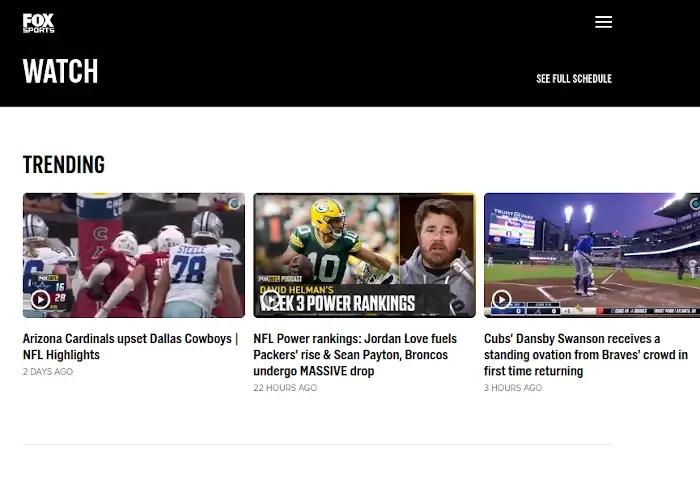Play the Week 3 Power Rankings video
Screen dimensions: 700x484
(271, 299)
